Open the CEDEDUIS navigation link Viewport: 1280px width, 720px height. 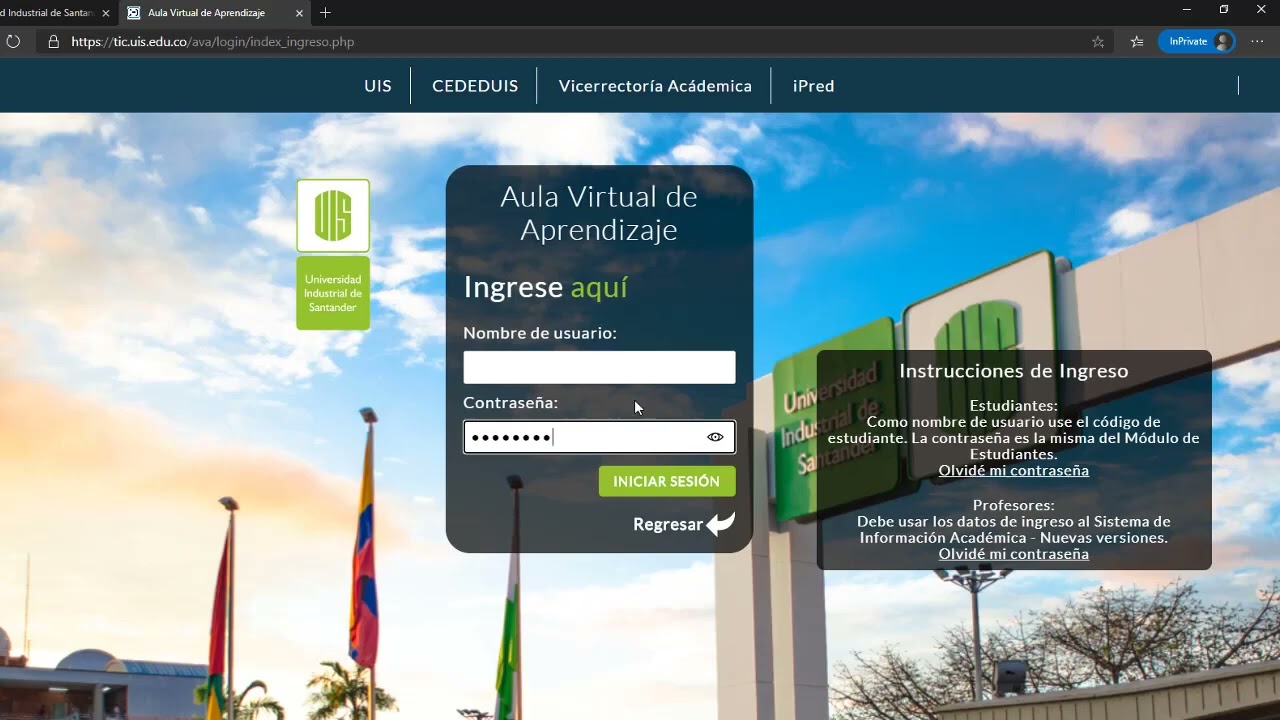475,86
